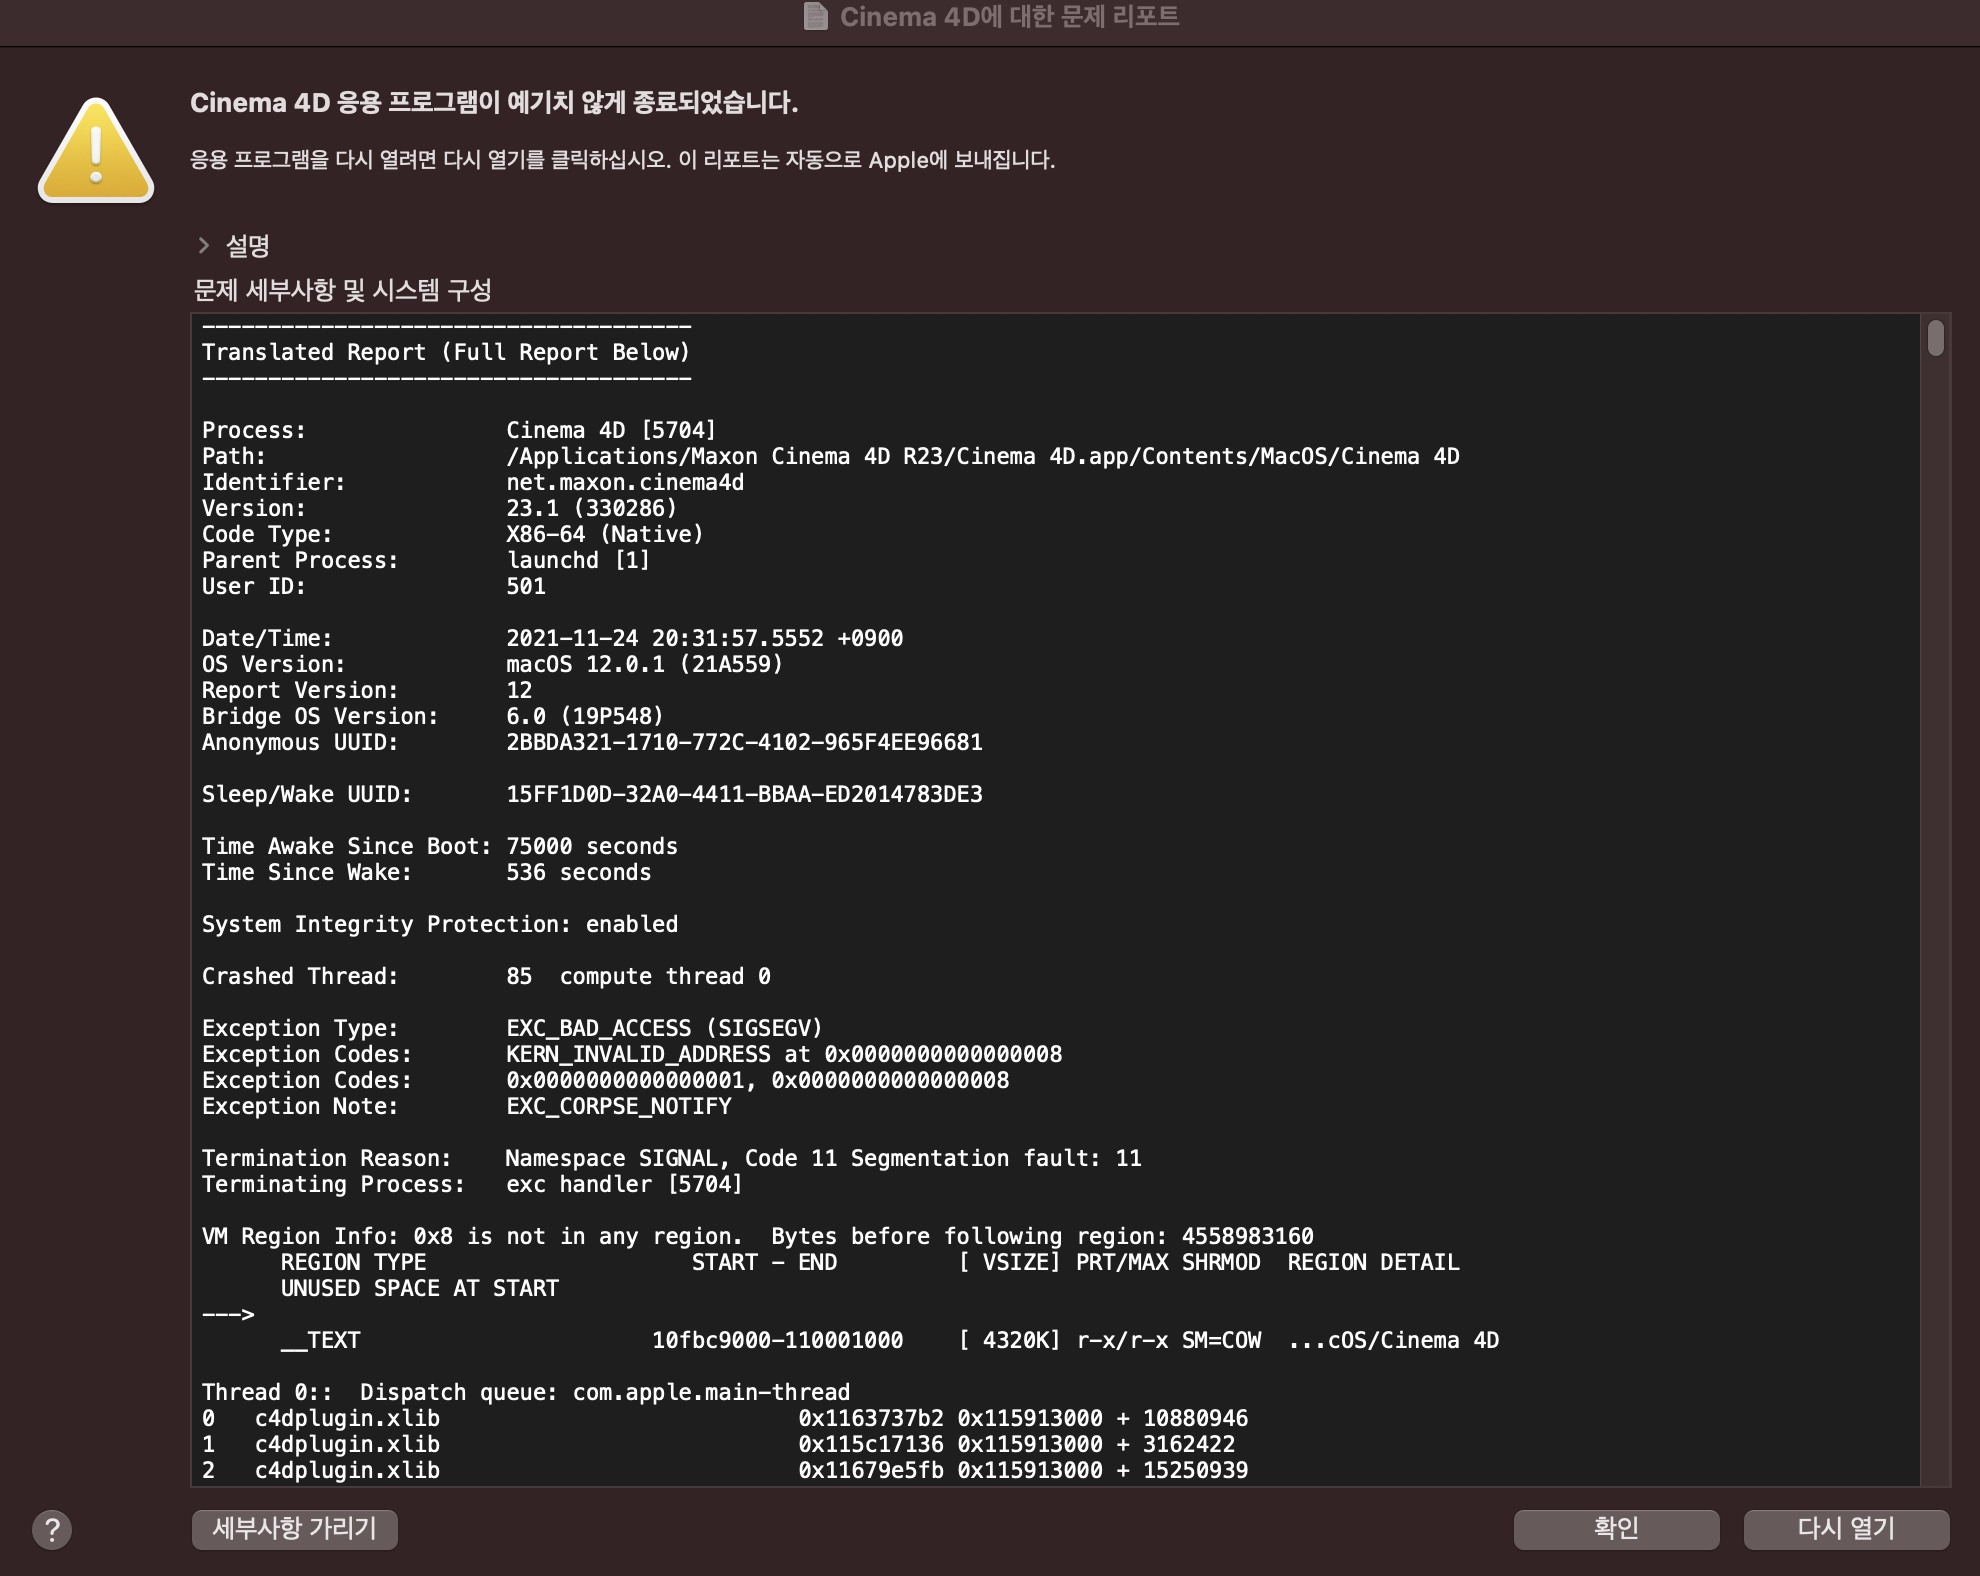This screenshot has height=1576, width=1980.
Task: Click stack frame 1 with offset 3162422
Action: tap(718, 1444)
